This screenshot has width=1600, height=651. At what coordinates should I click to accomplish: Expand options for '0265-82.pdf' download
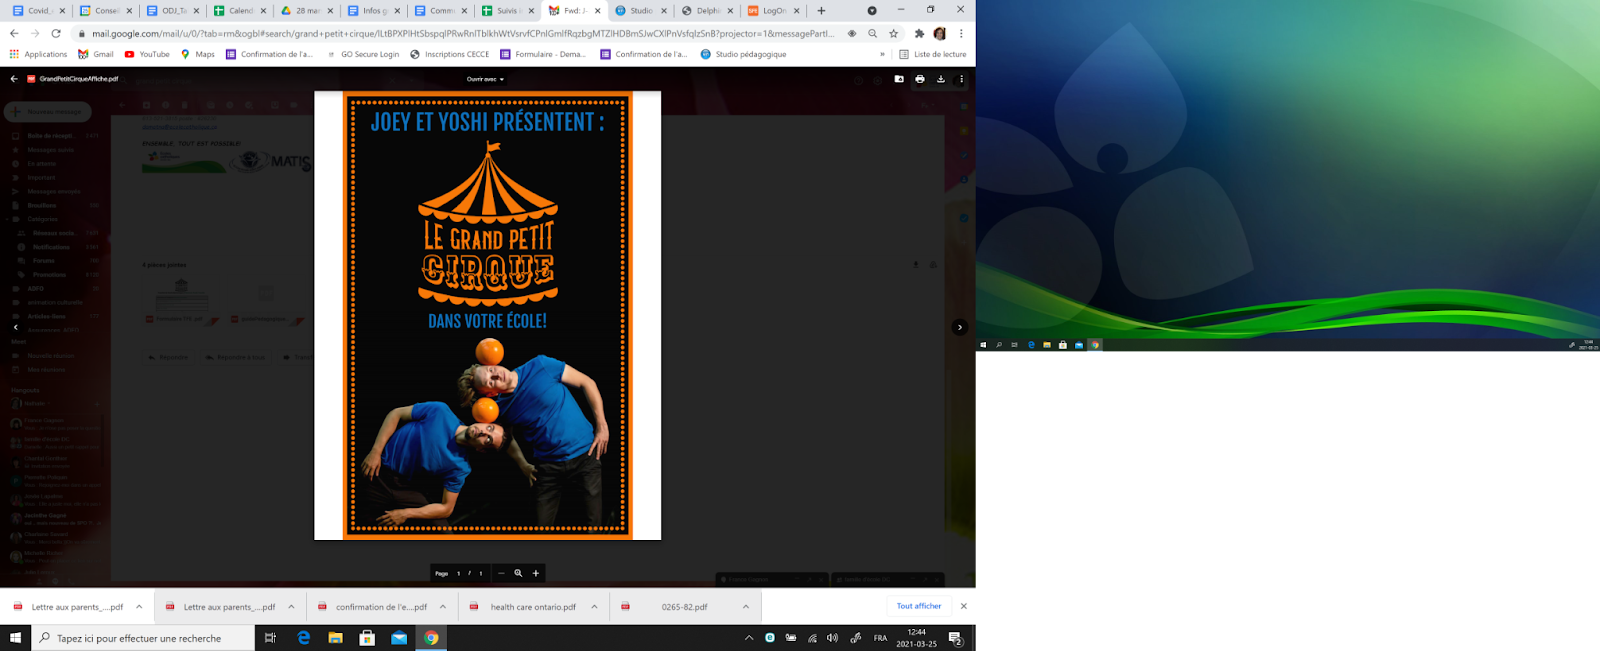coord(746,607)
